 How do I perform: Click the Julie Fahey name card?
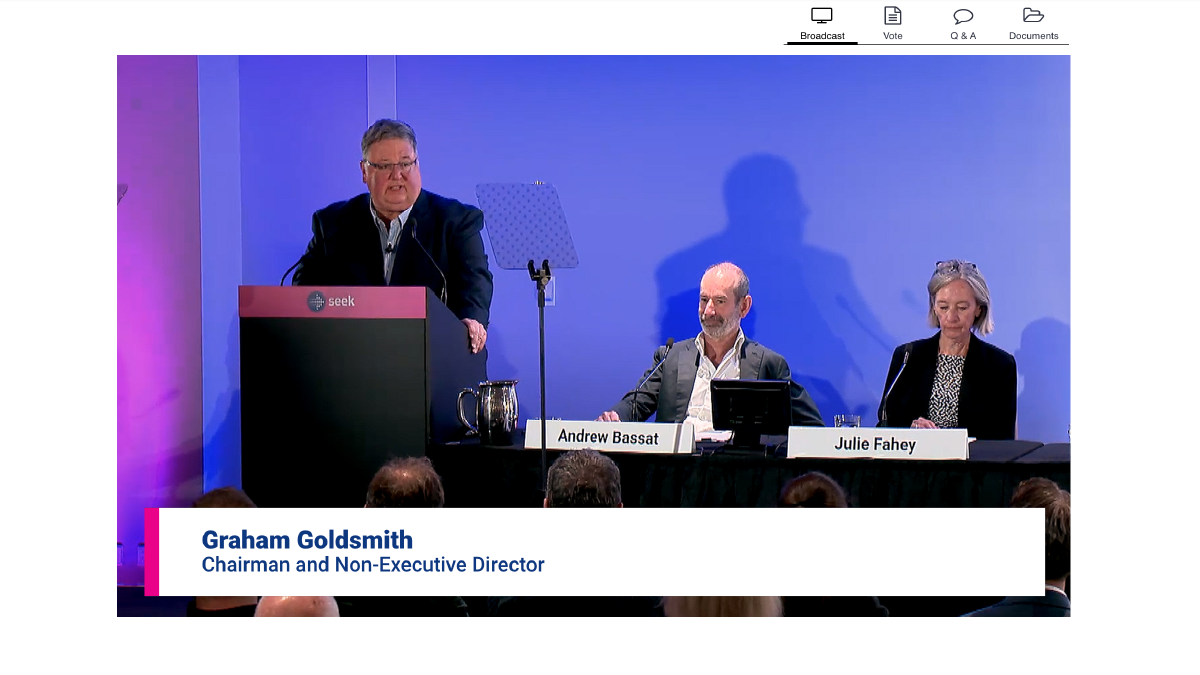click(877, 443)
